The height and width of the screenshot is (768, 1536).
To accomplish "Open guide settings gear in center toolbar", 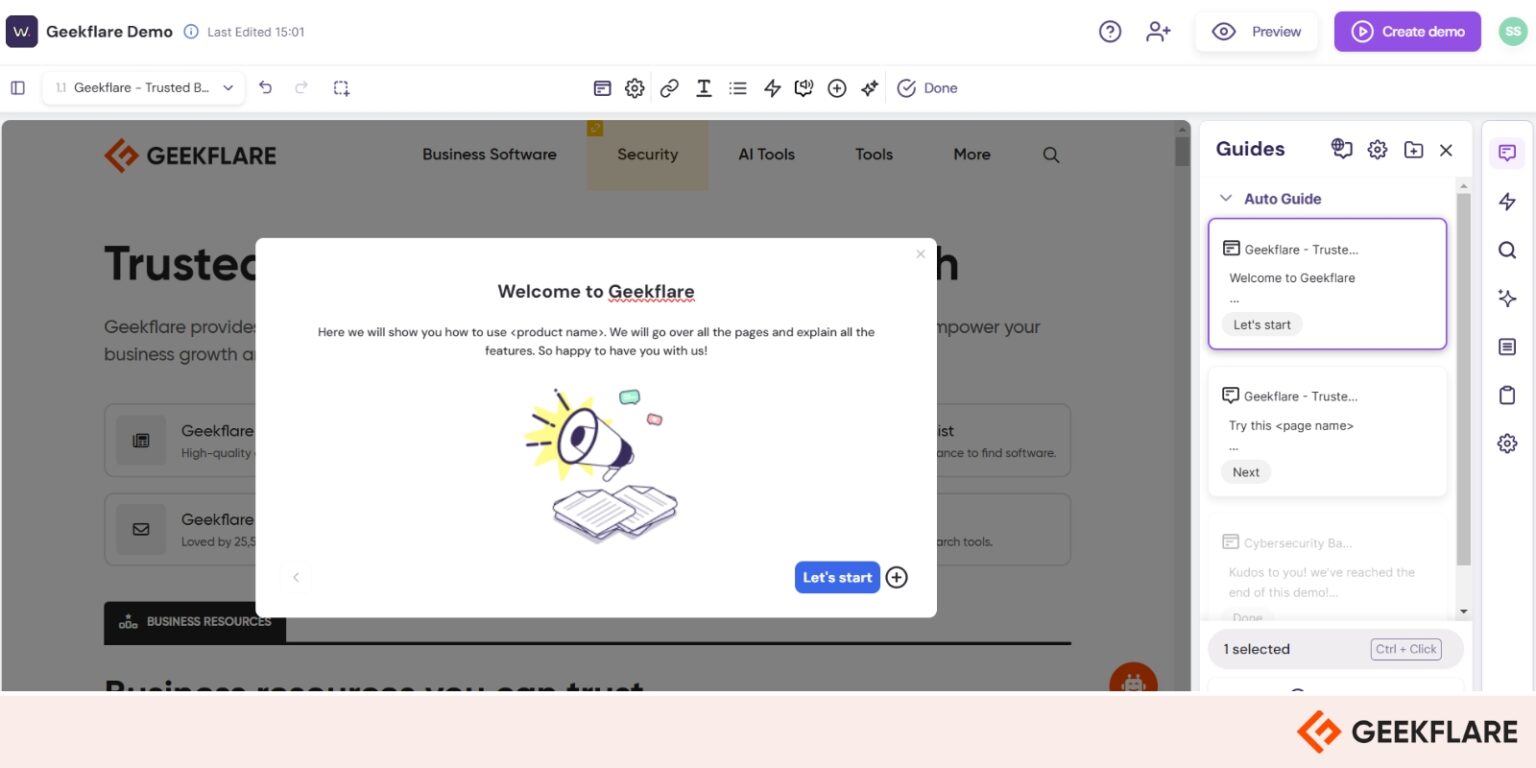I will (x=634, y=88).
